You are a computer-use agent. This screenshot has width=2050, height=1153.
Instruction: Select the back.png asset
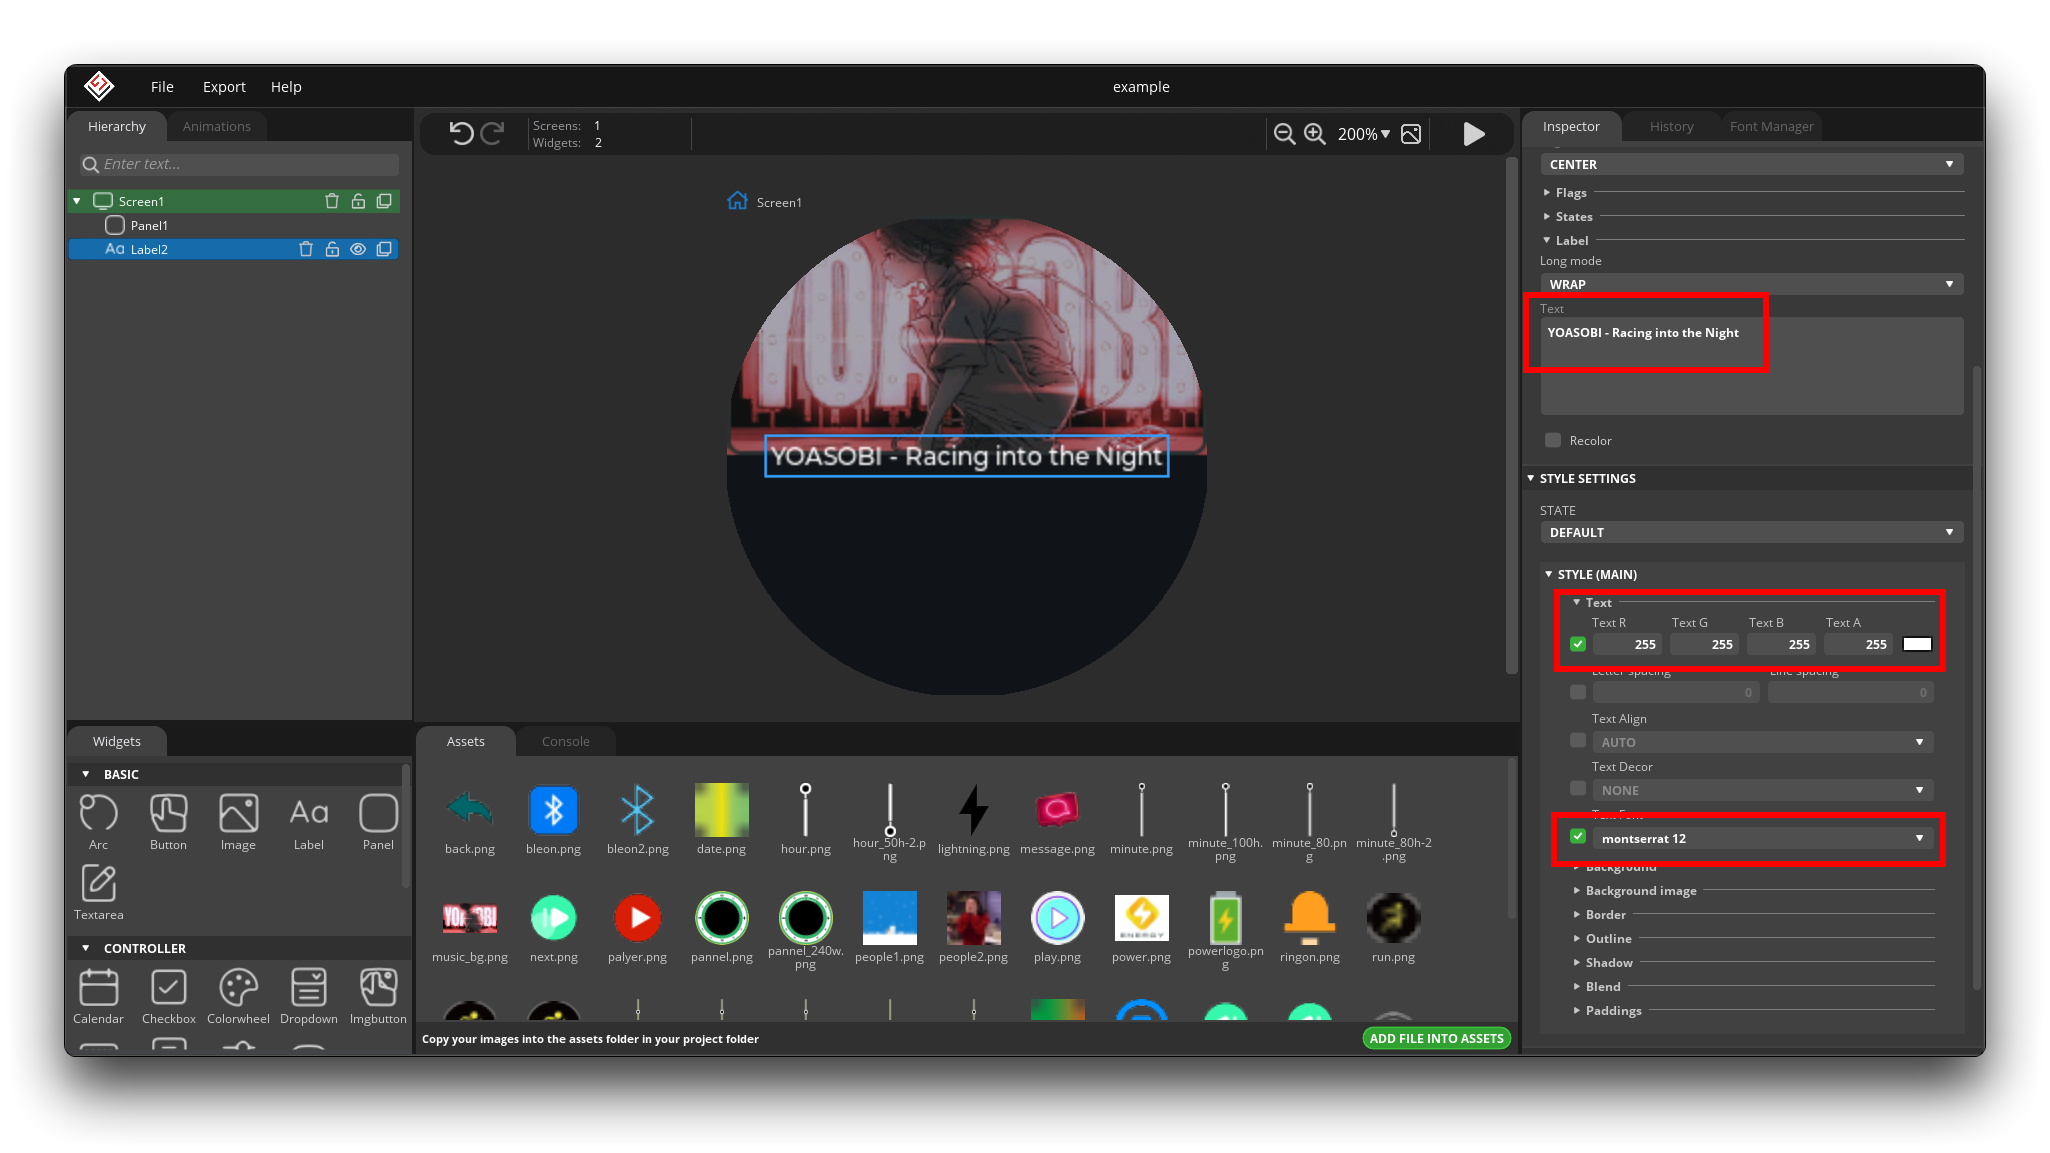pos(470,820)
